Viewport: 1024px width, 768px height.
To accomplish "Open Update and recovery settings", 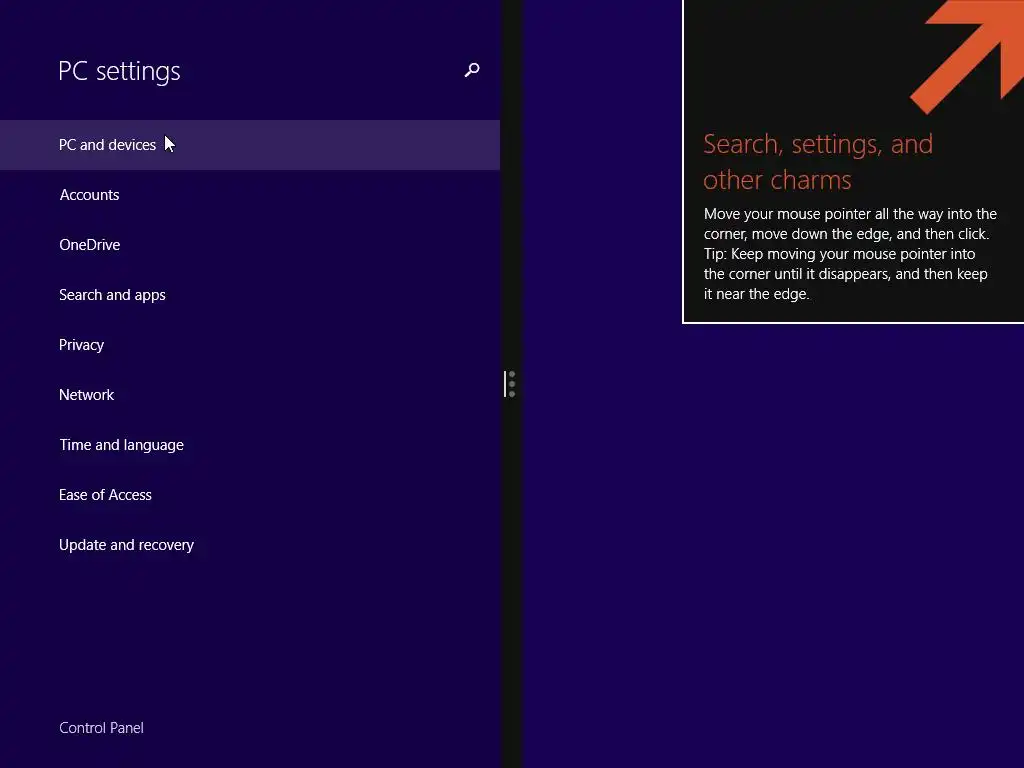I will pyautogui.click(x=250, y=545).
